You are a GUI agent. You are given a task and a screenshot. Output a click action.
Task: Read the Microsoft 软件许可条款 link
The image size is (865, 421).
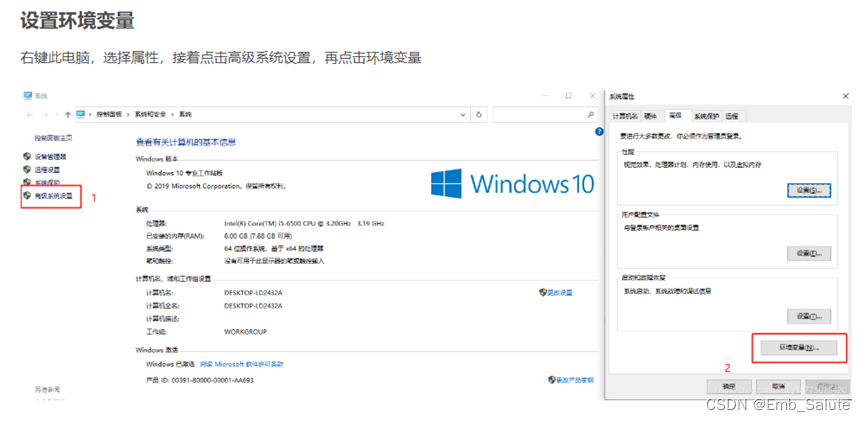point(242,364)
